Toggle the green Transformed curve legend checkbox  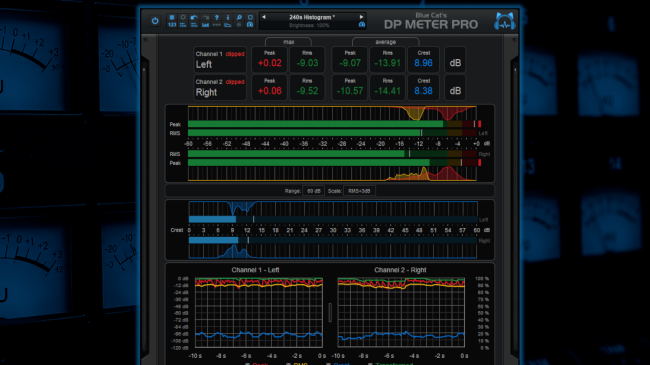coord(370,364)
